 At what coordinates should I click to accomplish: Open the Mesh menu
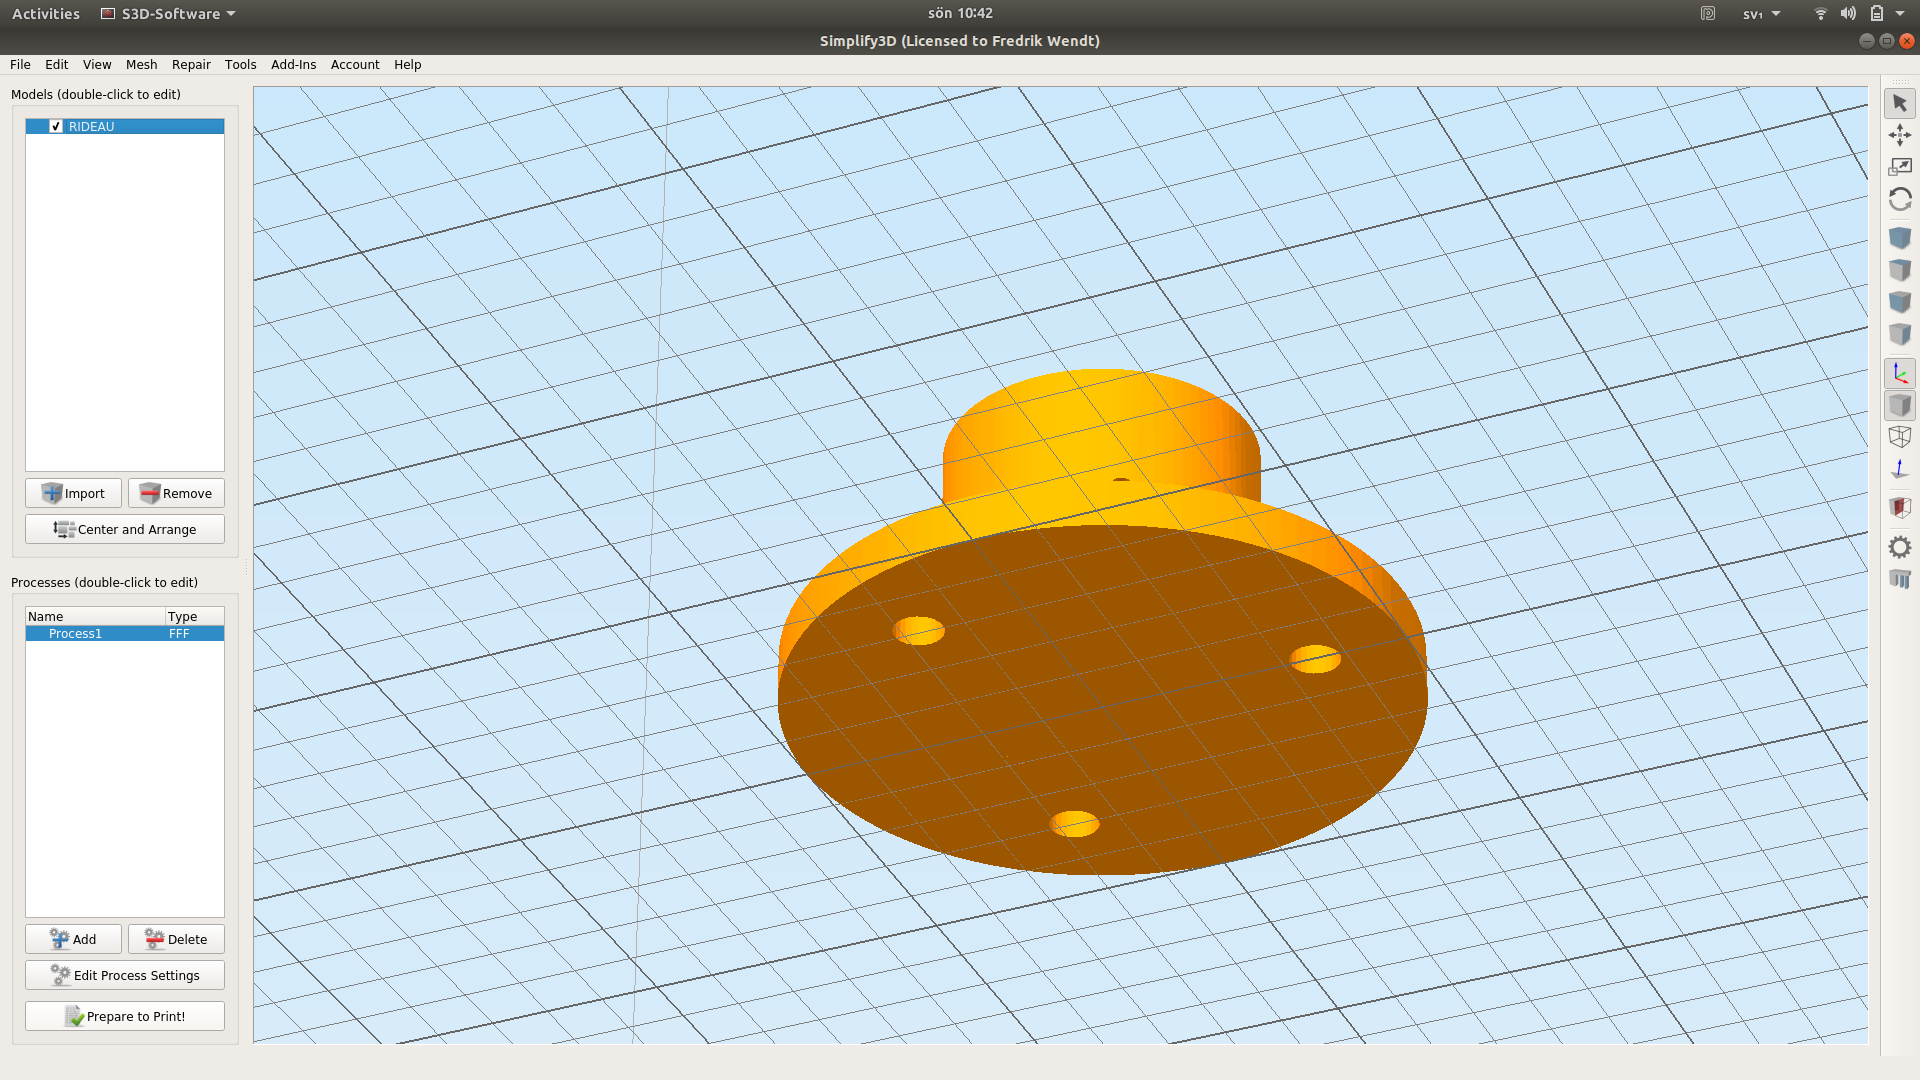[142, 65]
